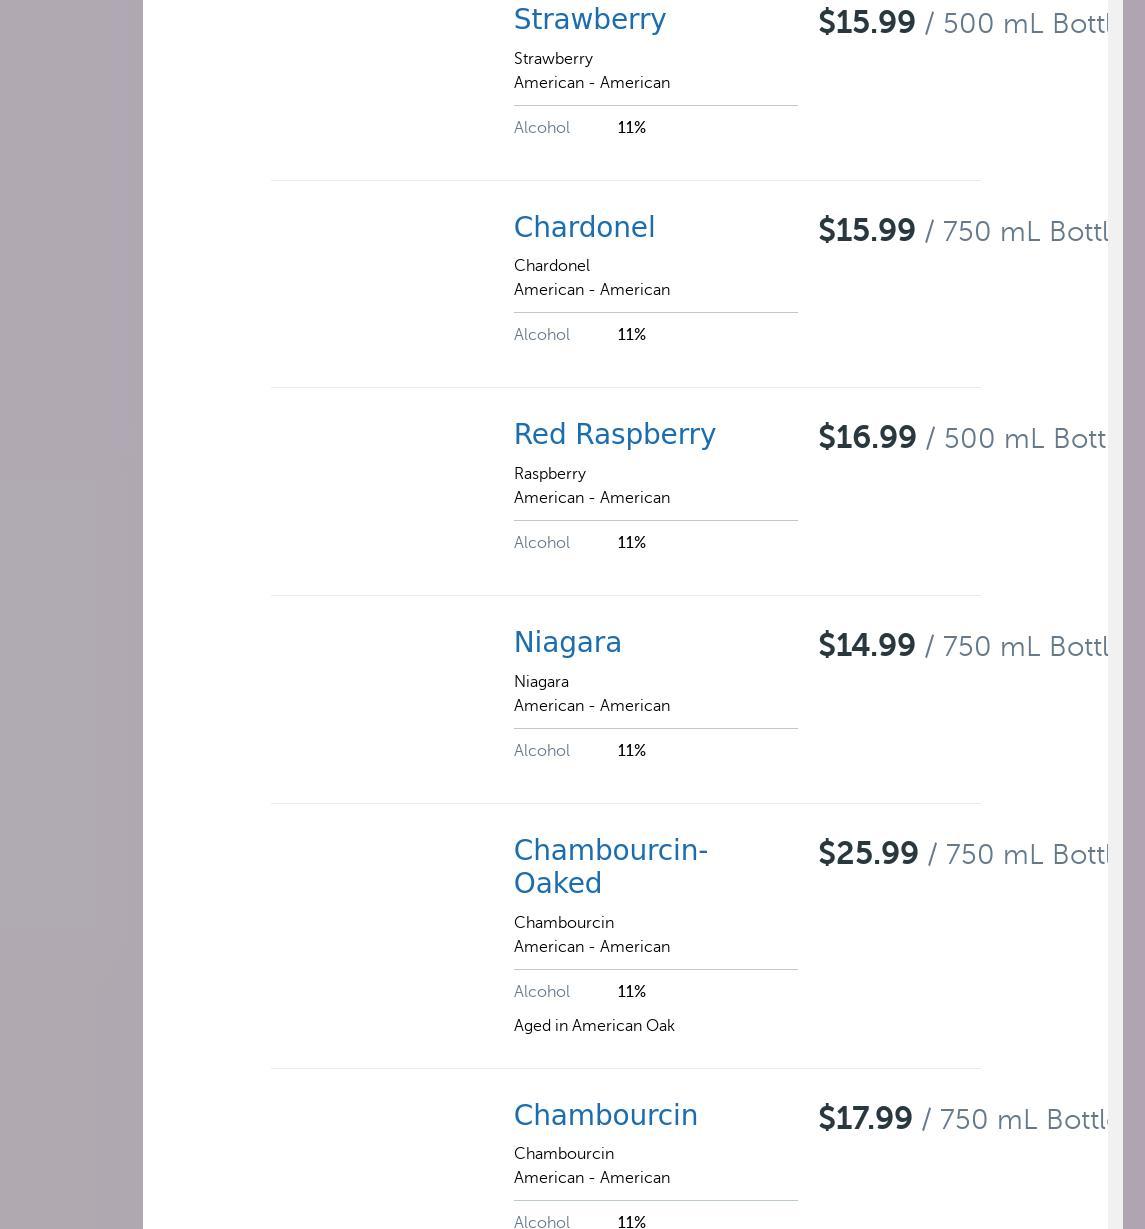The image size is (1145, 1229).
Task: Click the $15.99 Strawberry price
Action: [866, 23]
